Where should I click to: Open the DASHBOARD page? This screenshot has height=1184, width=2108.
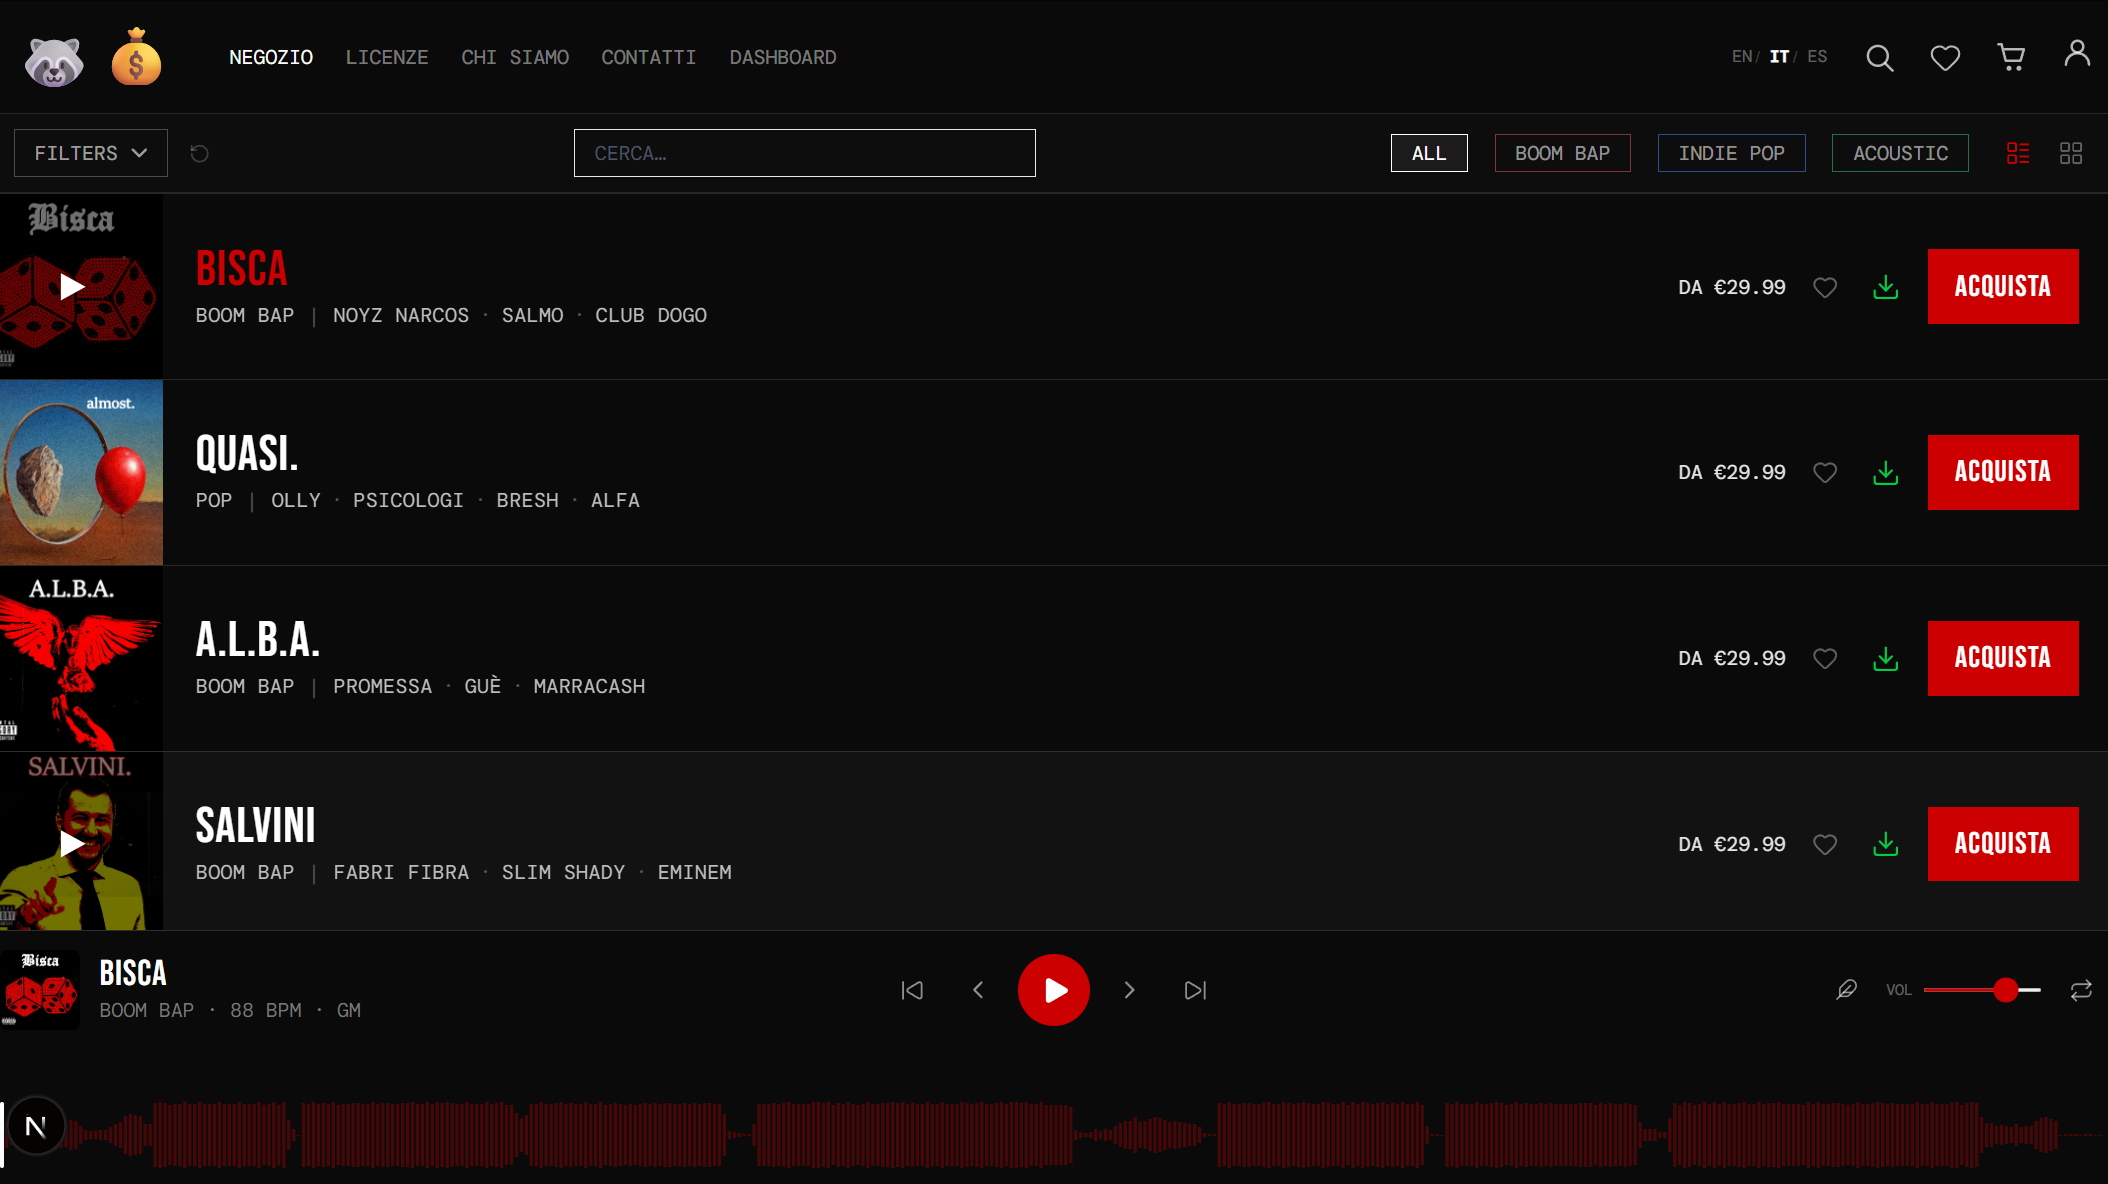(783, 57)
